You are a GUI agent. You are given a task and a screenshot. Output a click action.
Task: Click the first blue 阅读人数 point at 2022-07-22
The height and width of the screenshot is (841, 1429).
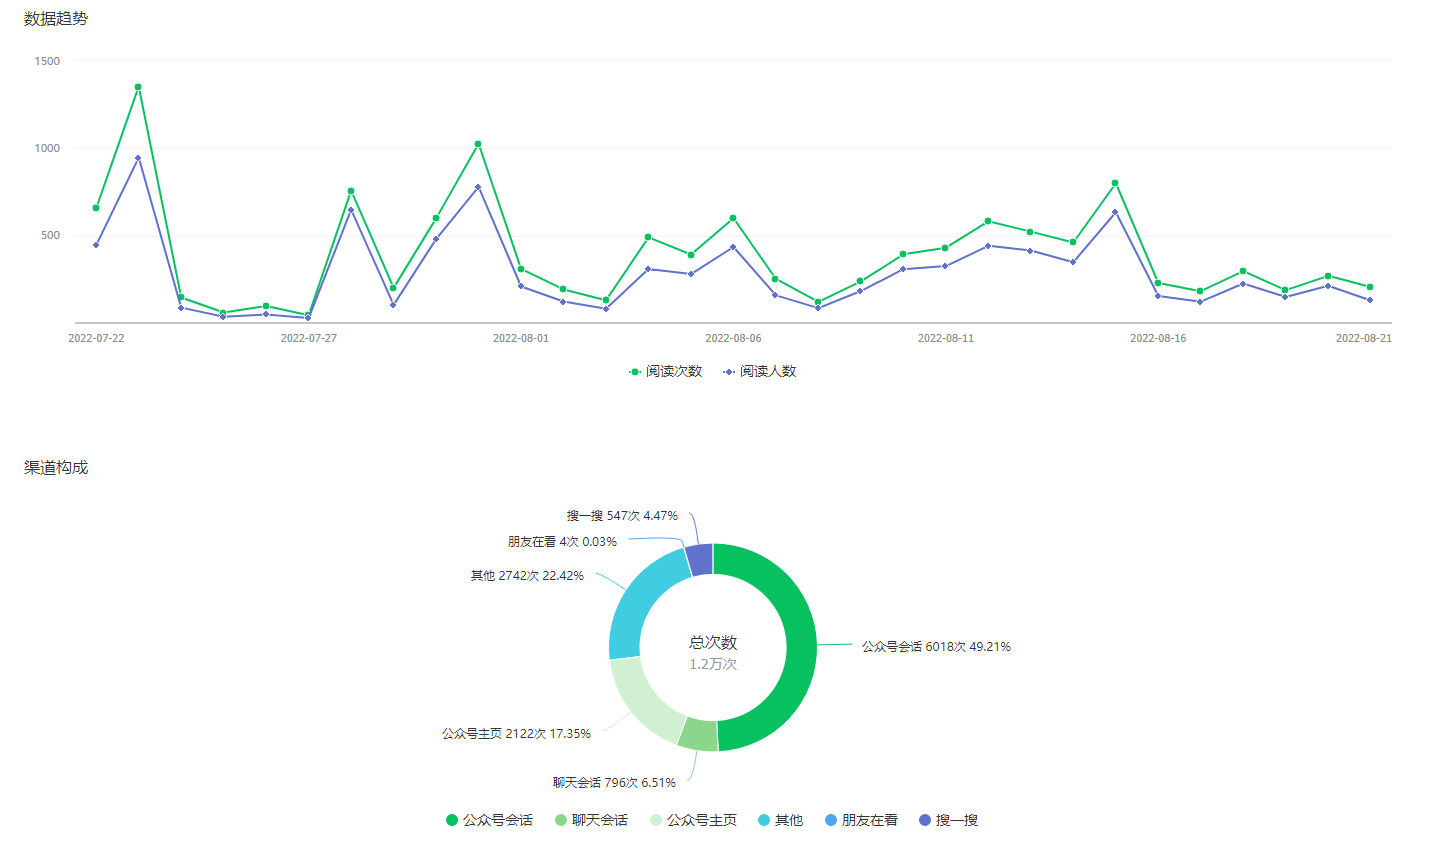click(x=96, y=245)
